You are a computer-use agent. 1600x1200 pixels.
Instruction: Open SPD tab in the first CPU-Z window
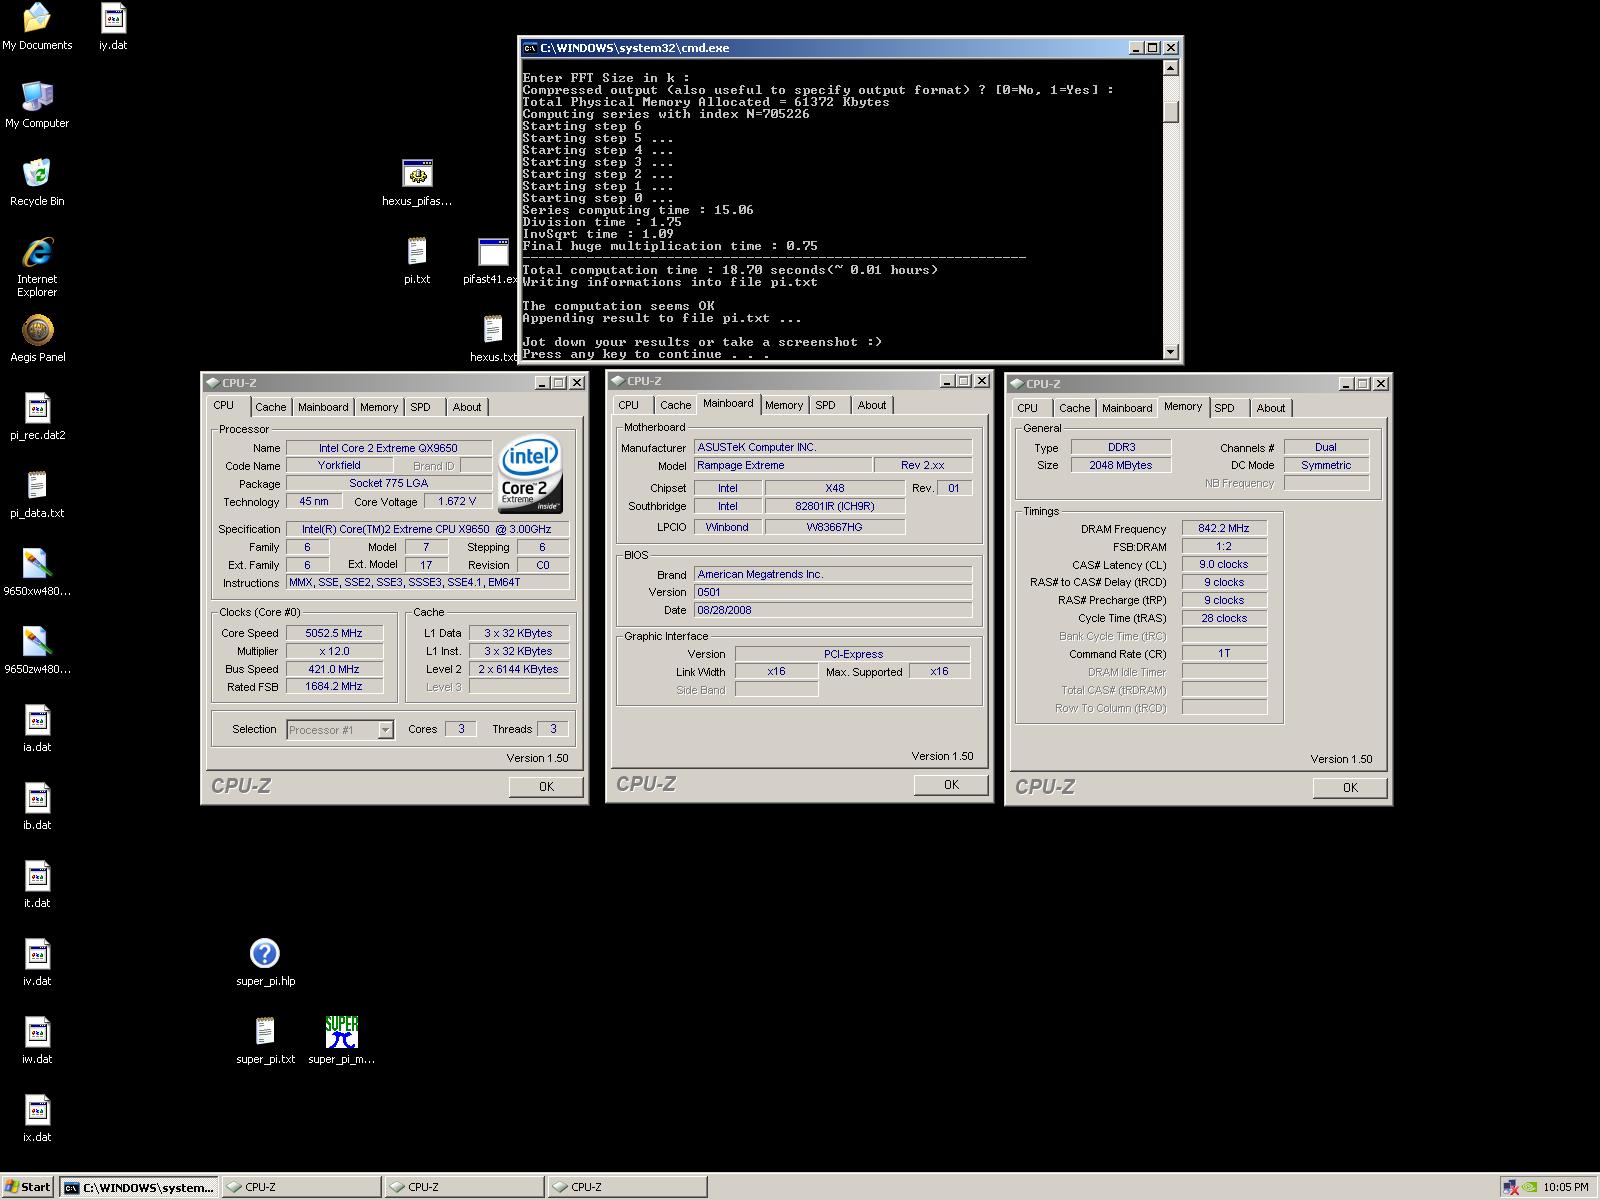coord(420,407)
